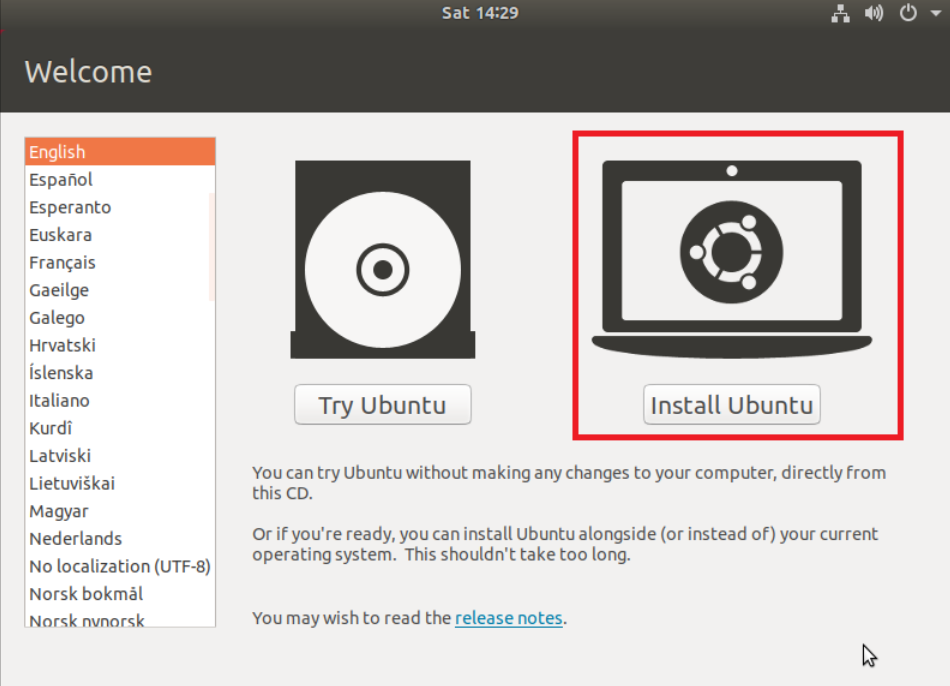Open the release notes link

509,618
